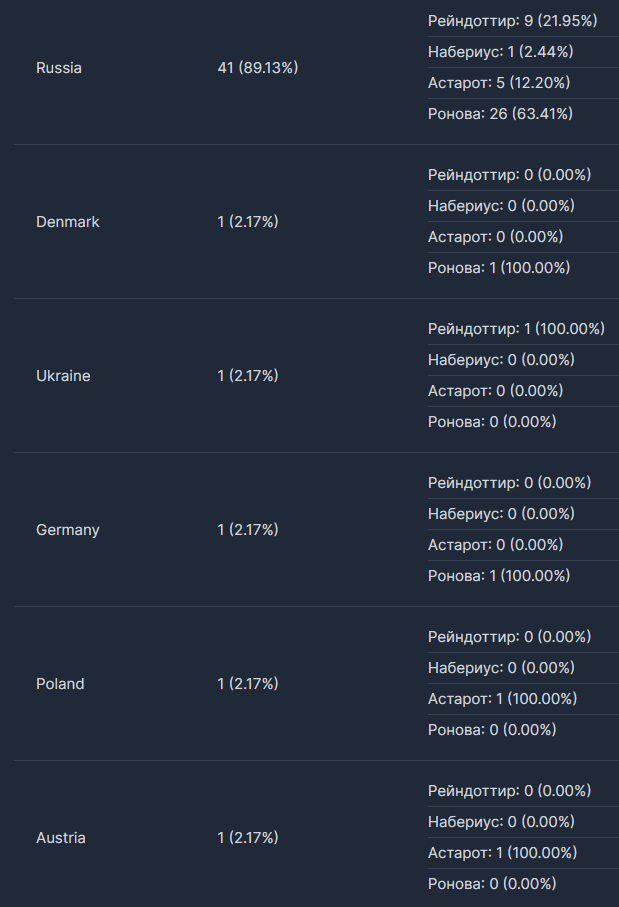Select Austria's "1 (2.17%)" total value
The height and width of the screenshot is (907, 619).
(x=248, y=838)
